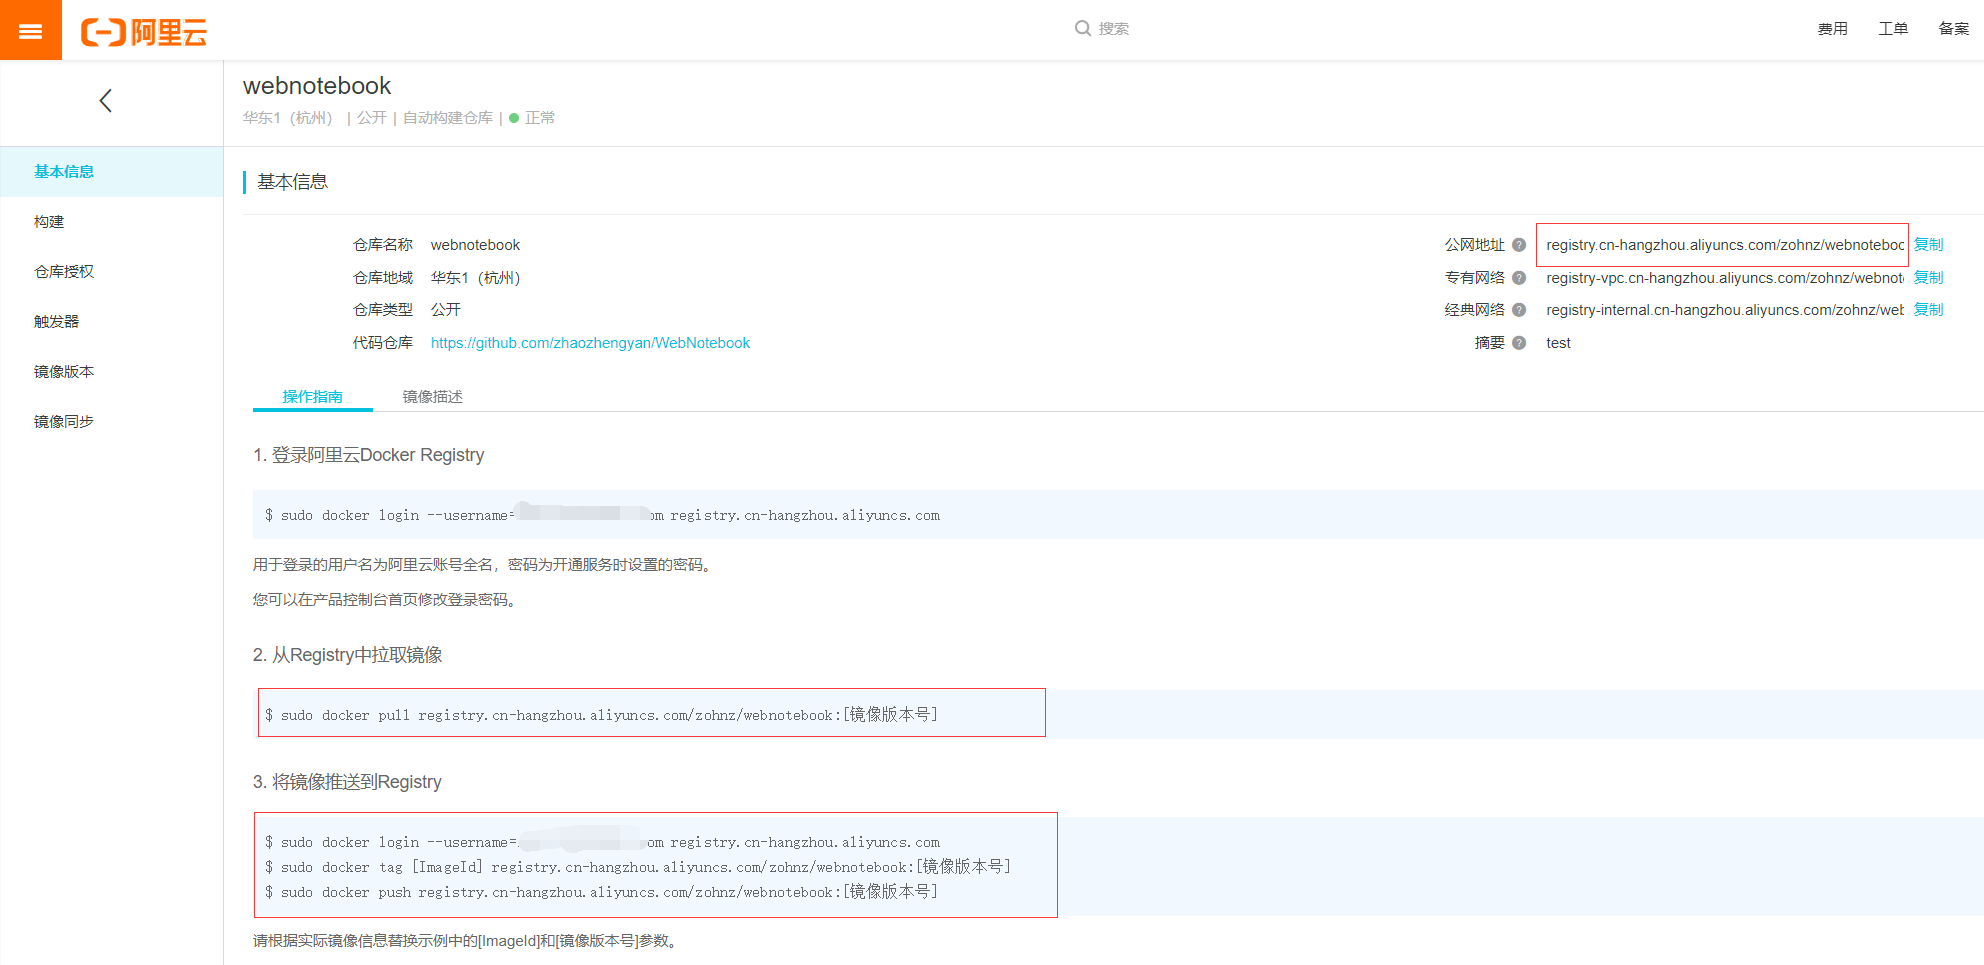The image size is (1984, 965).
Task: Click the note about 用户名为阿里云账号全名
Action: tap(484, 565)
